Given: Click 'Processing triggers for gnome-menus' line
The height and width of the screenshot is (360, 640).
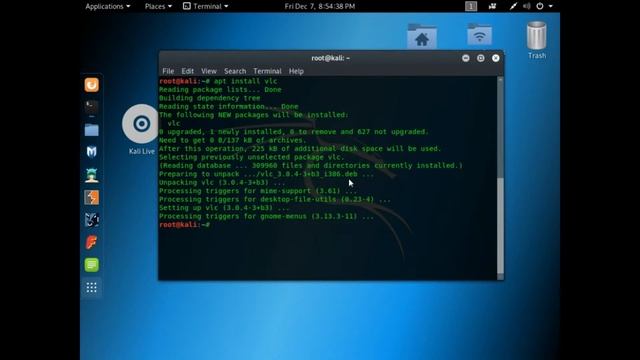Looking at the screenshot, I should (x=266, y=216).
